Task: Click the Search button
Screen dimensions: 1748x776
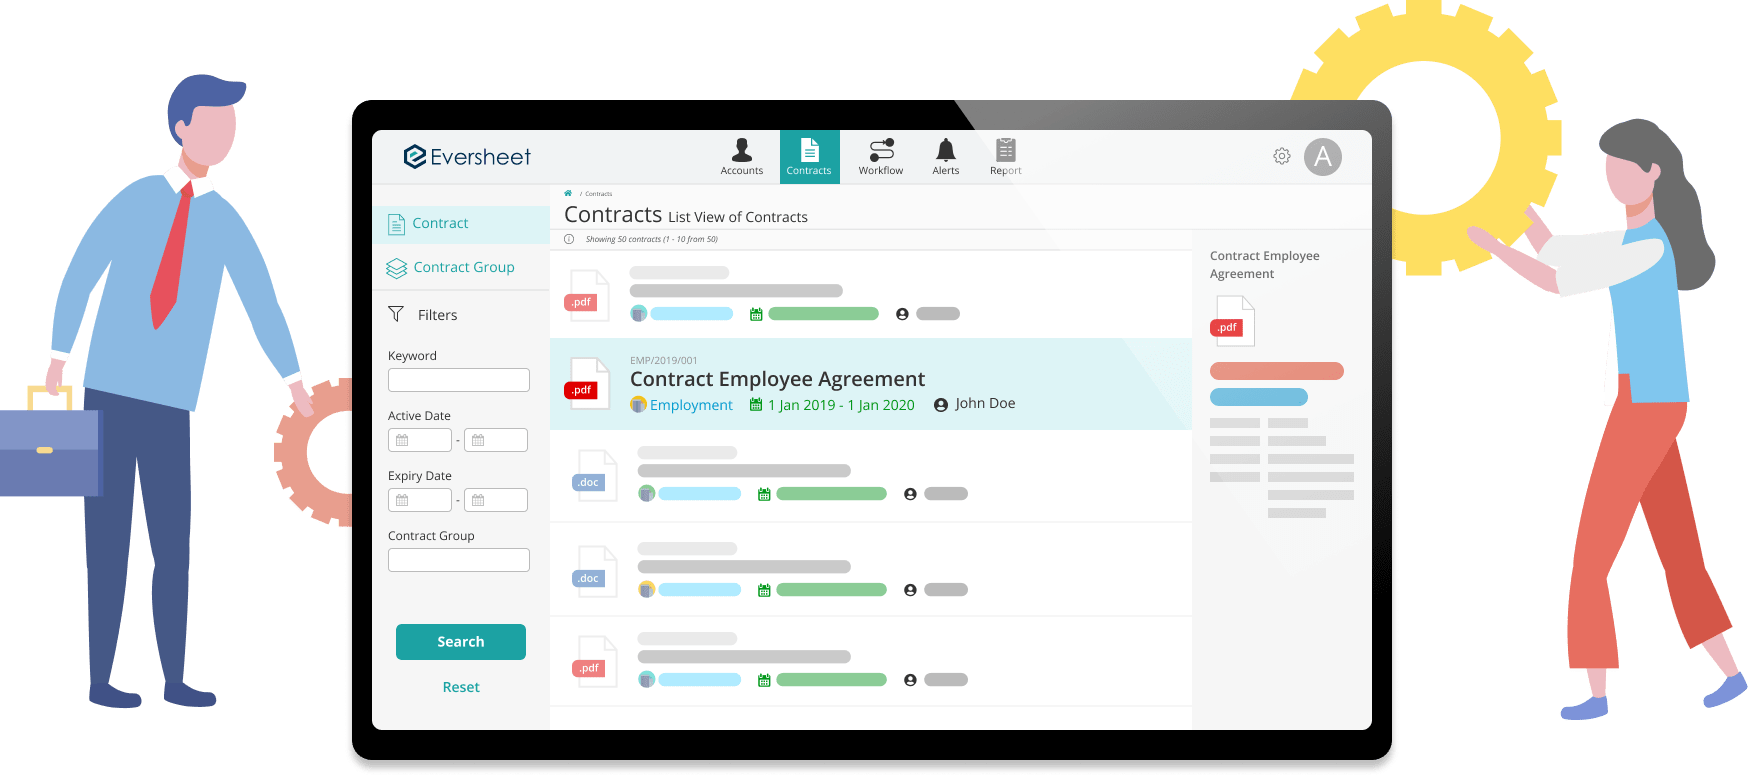Action: (x=460, y=642)
